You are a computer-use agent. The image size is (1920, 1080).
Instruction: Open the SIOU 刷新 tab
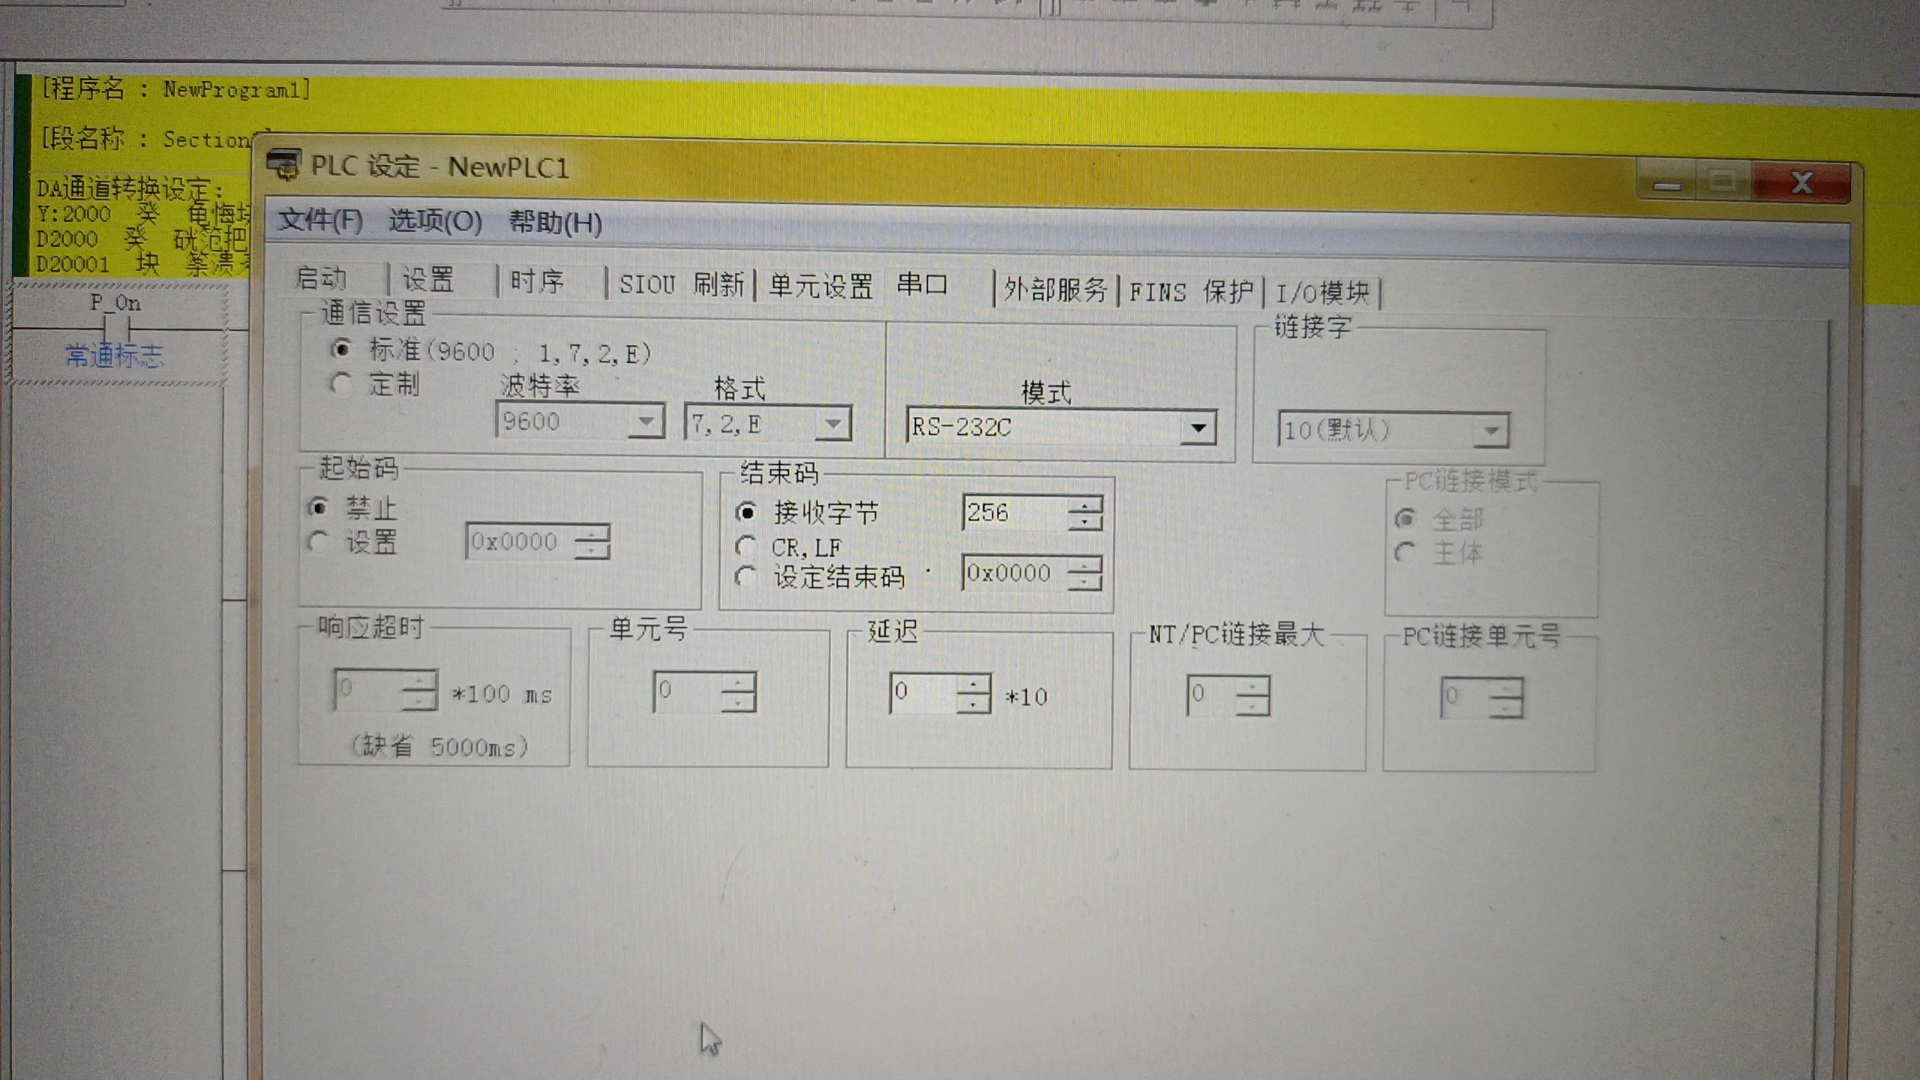pos(681,285)
